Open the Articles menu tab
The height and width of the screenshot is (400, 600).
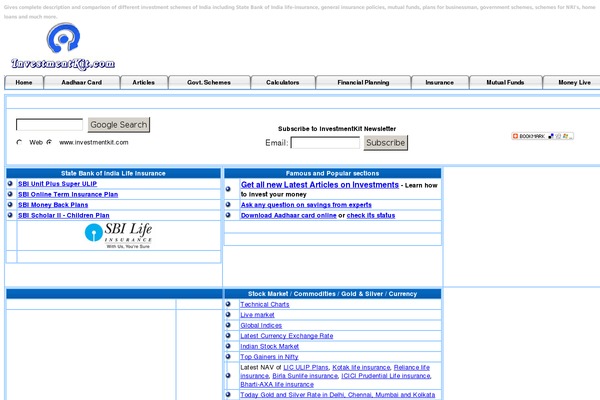(143, 82)
